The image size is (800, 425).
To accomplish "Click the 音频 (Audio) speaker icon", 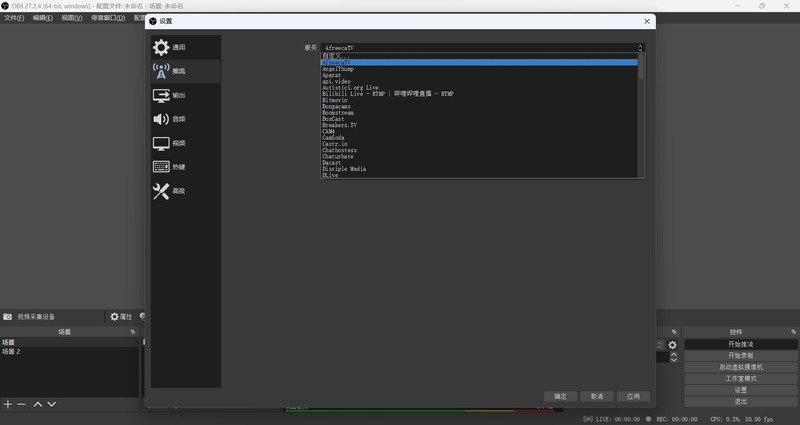I will click(x=161, y=119).
